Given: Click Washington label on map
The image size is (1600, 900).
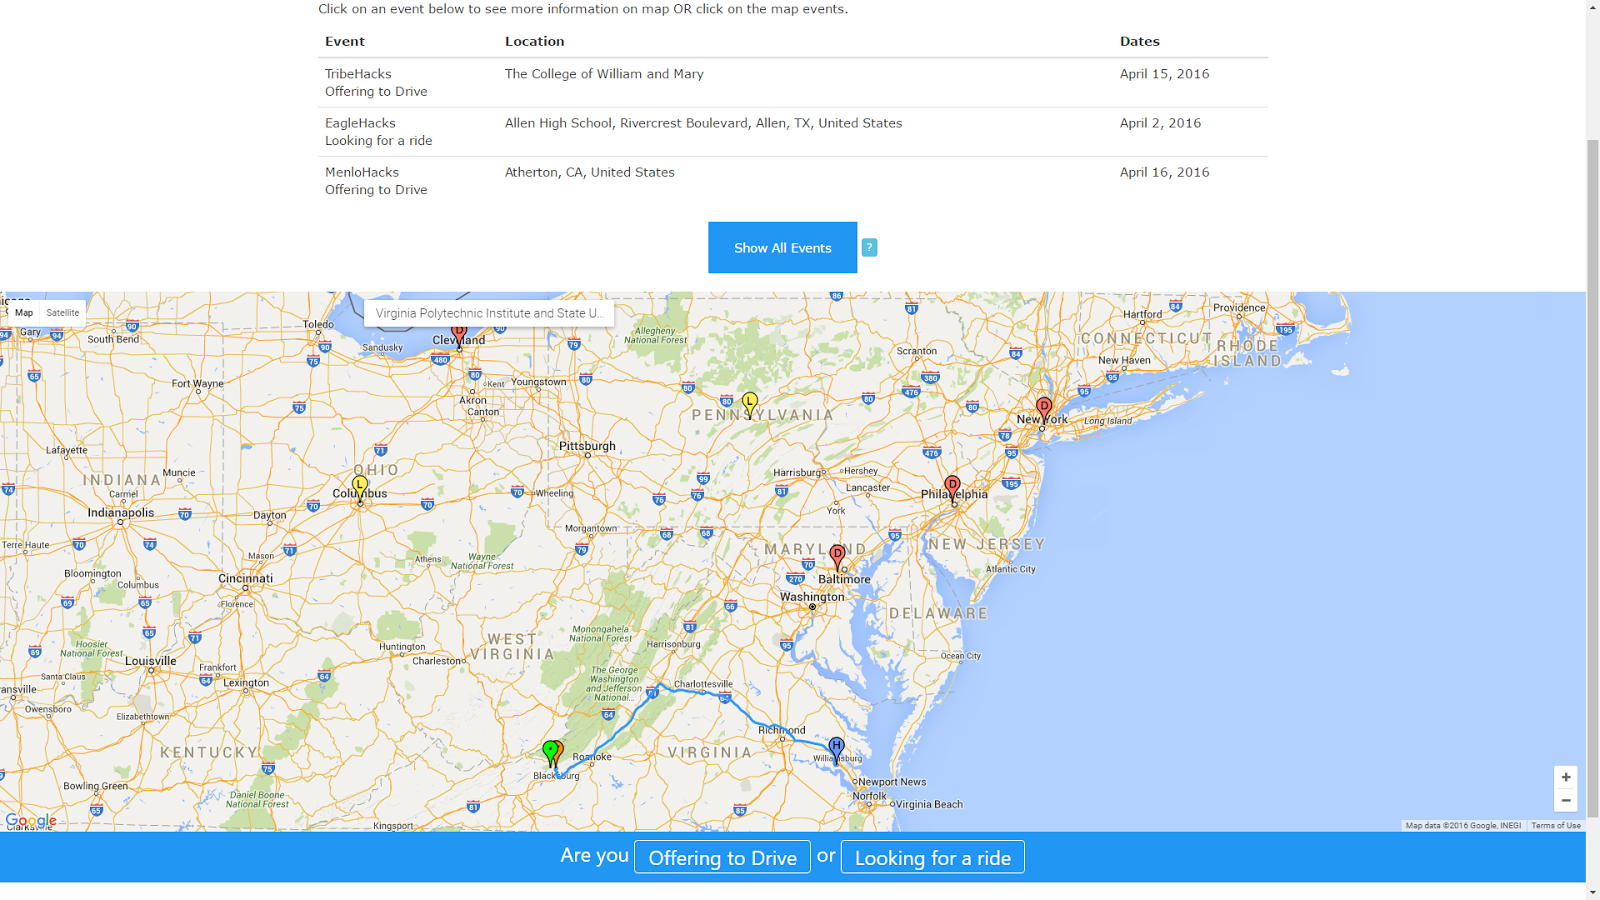Looking at the screenshot, I should [x=812, y=597].
